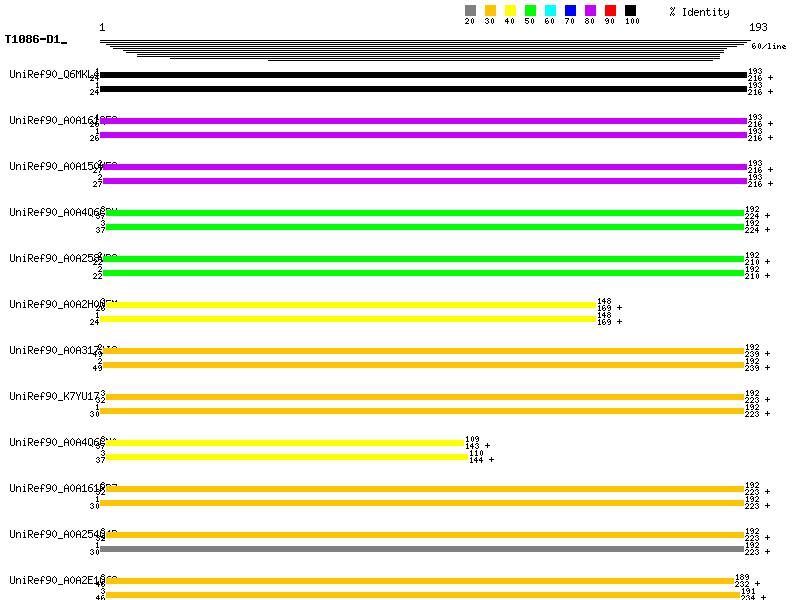Image resolution: width=800 pixels, height=600 pixels.
Task: Click the gray 20% identity legend swatch
Action: 470,10
